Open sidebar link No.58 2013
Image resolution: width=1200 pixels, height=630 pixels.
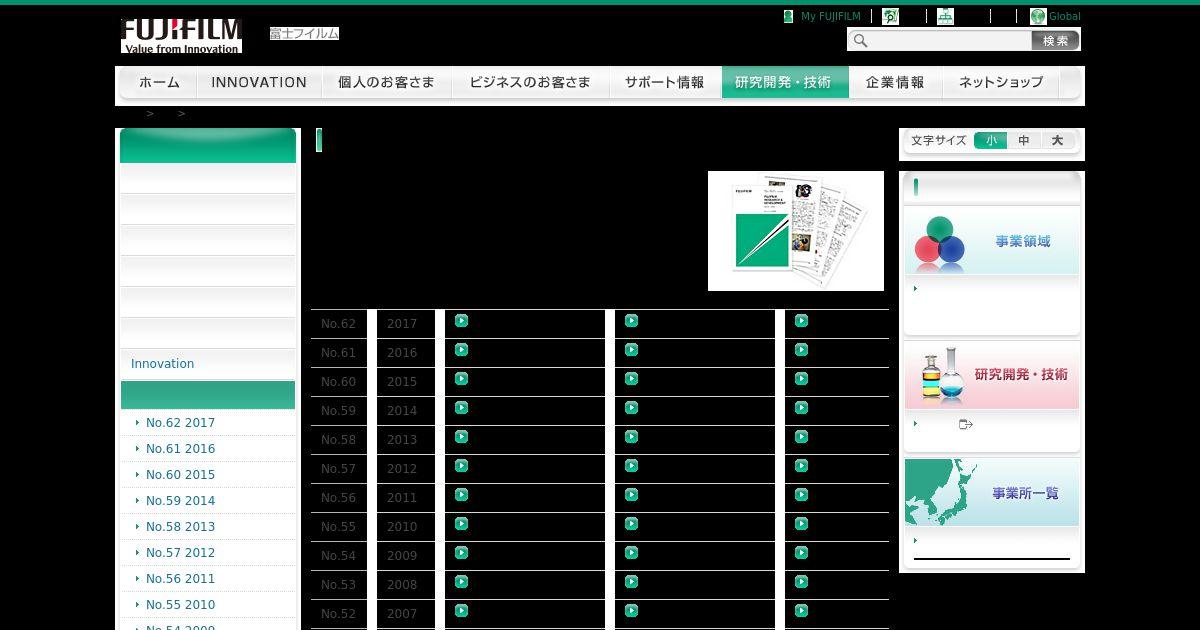coord(180,527)
